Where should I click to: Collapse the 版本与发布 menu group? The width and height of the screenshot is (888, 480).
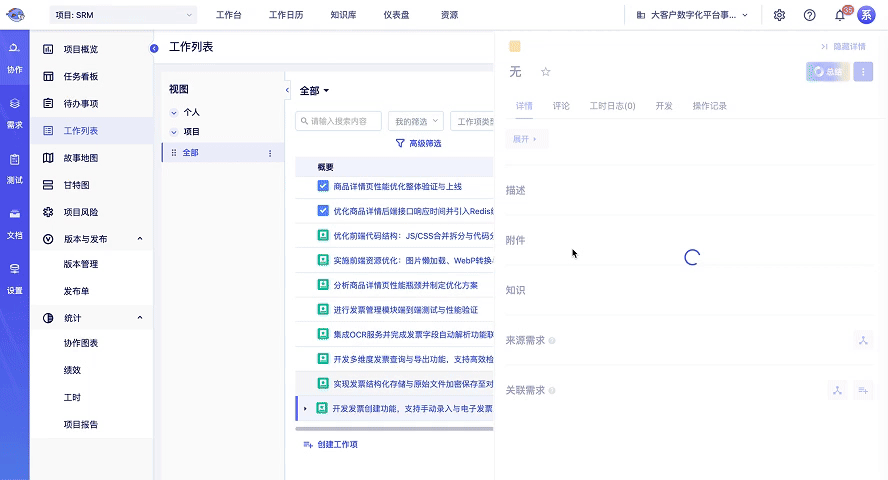tap(139, 239)
